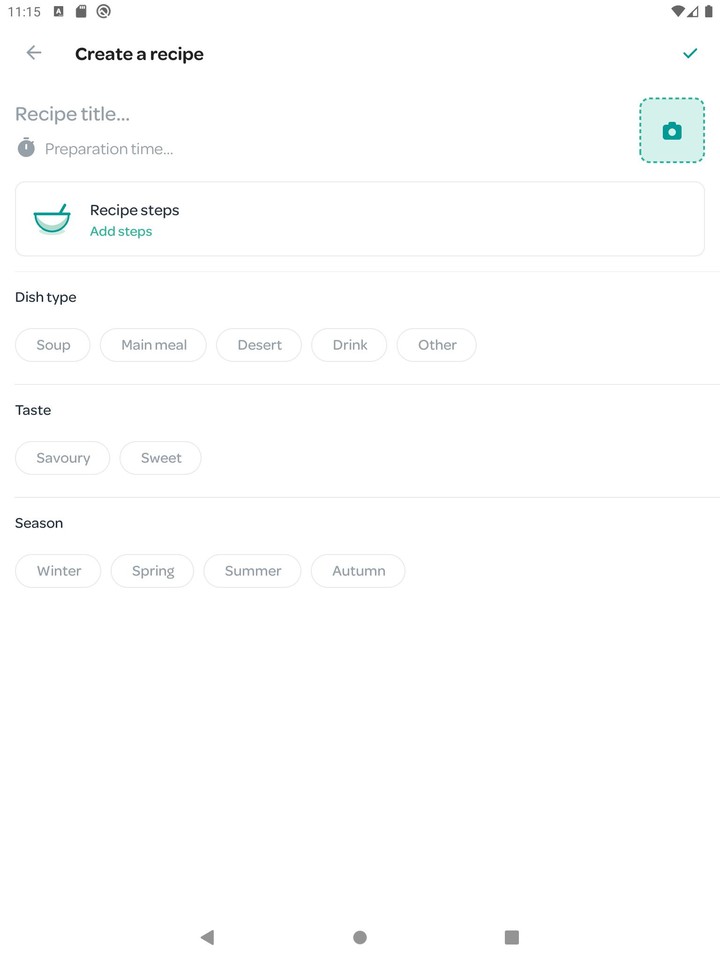The width and height of the screenshot is (720, 960).
Task: Select the Winter season chip
Action: pyautogui.click(x=58, y=571)
